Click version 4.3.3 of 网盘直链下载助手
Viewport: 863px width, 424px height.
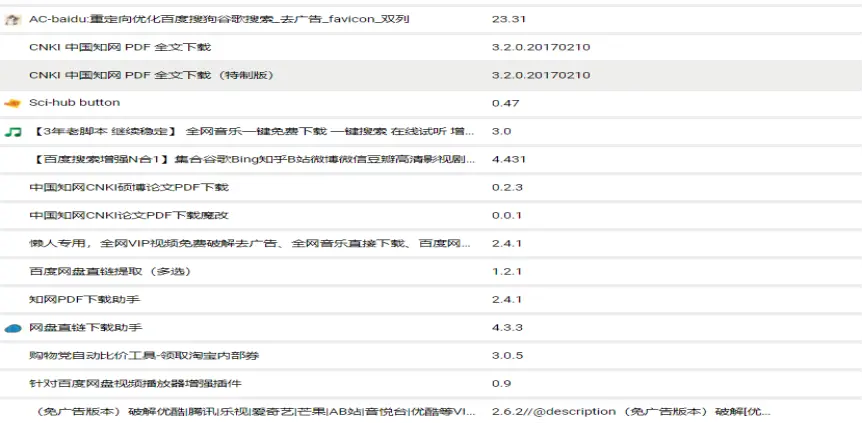(x=507, y=328)
